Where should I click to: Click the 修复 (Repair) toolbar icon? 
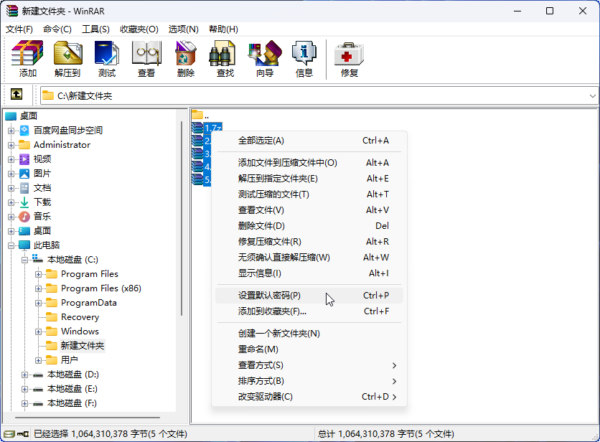tap(348, 60)
